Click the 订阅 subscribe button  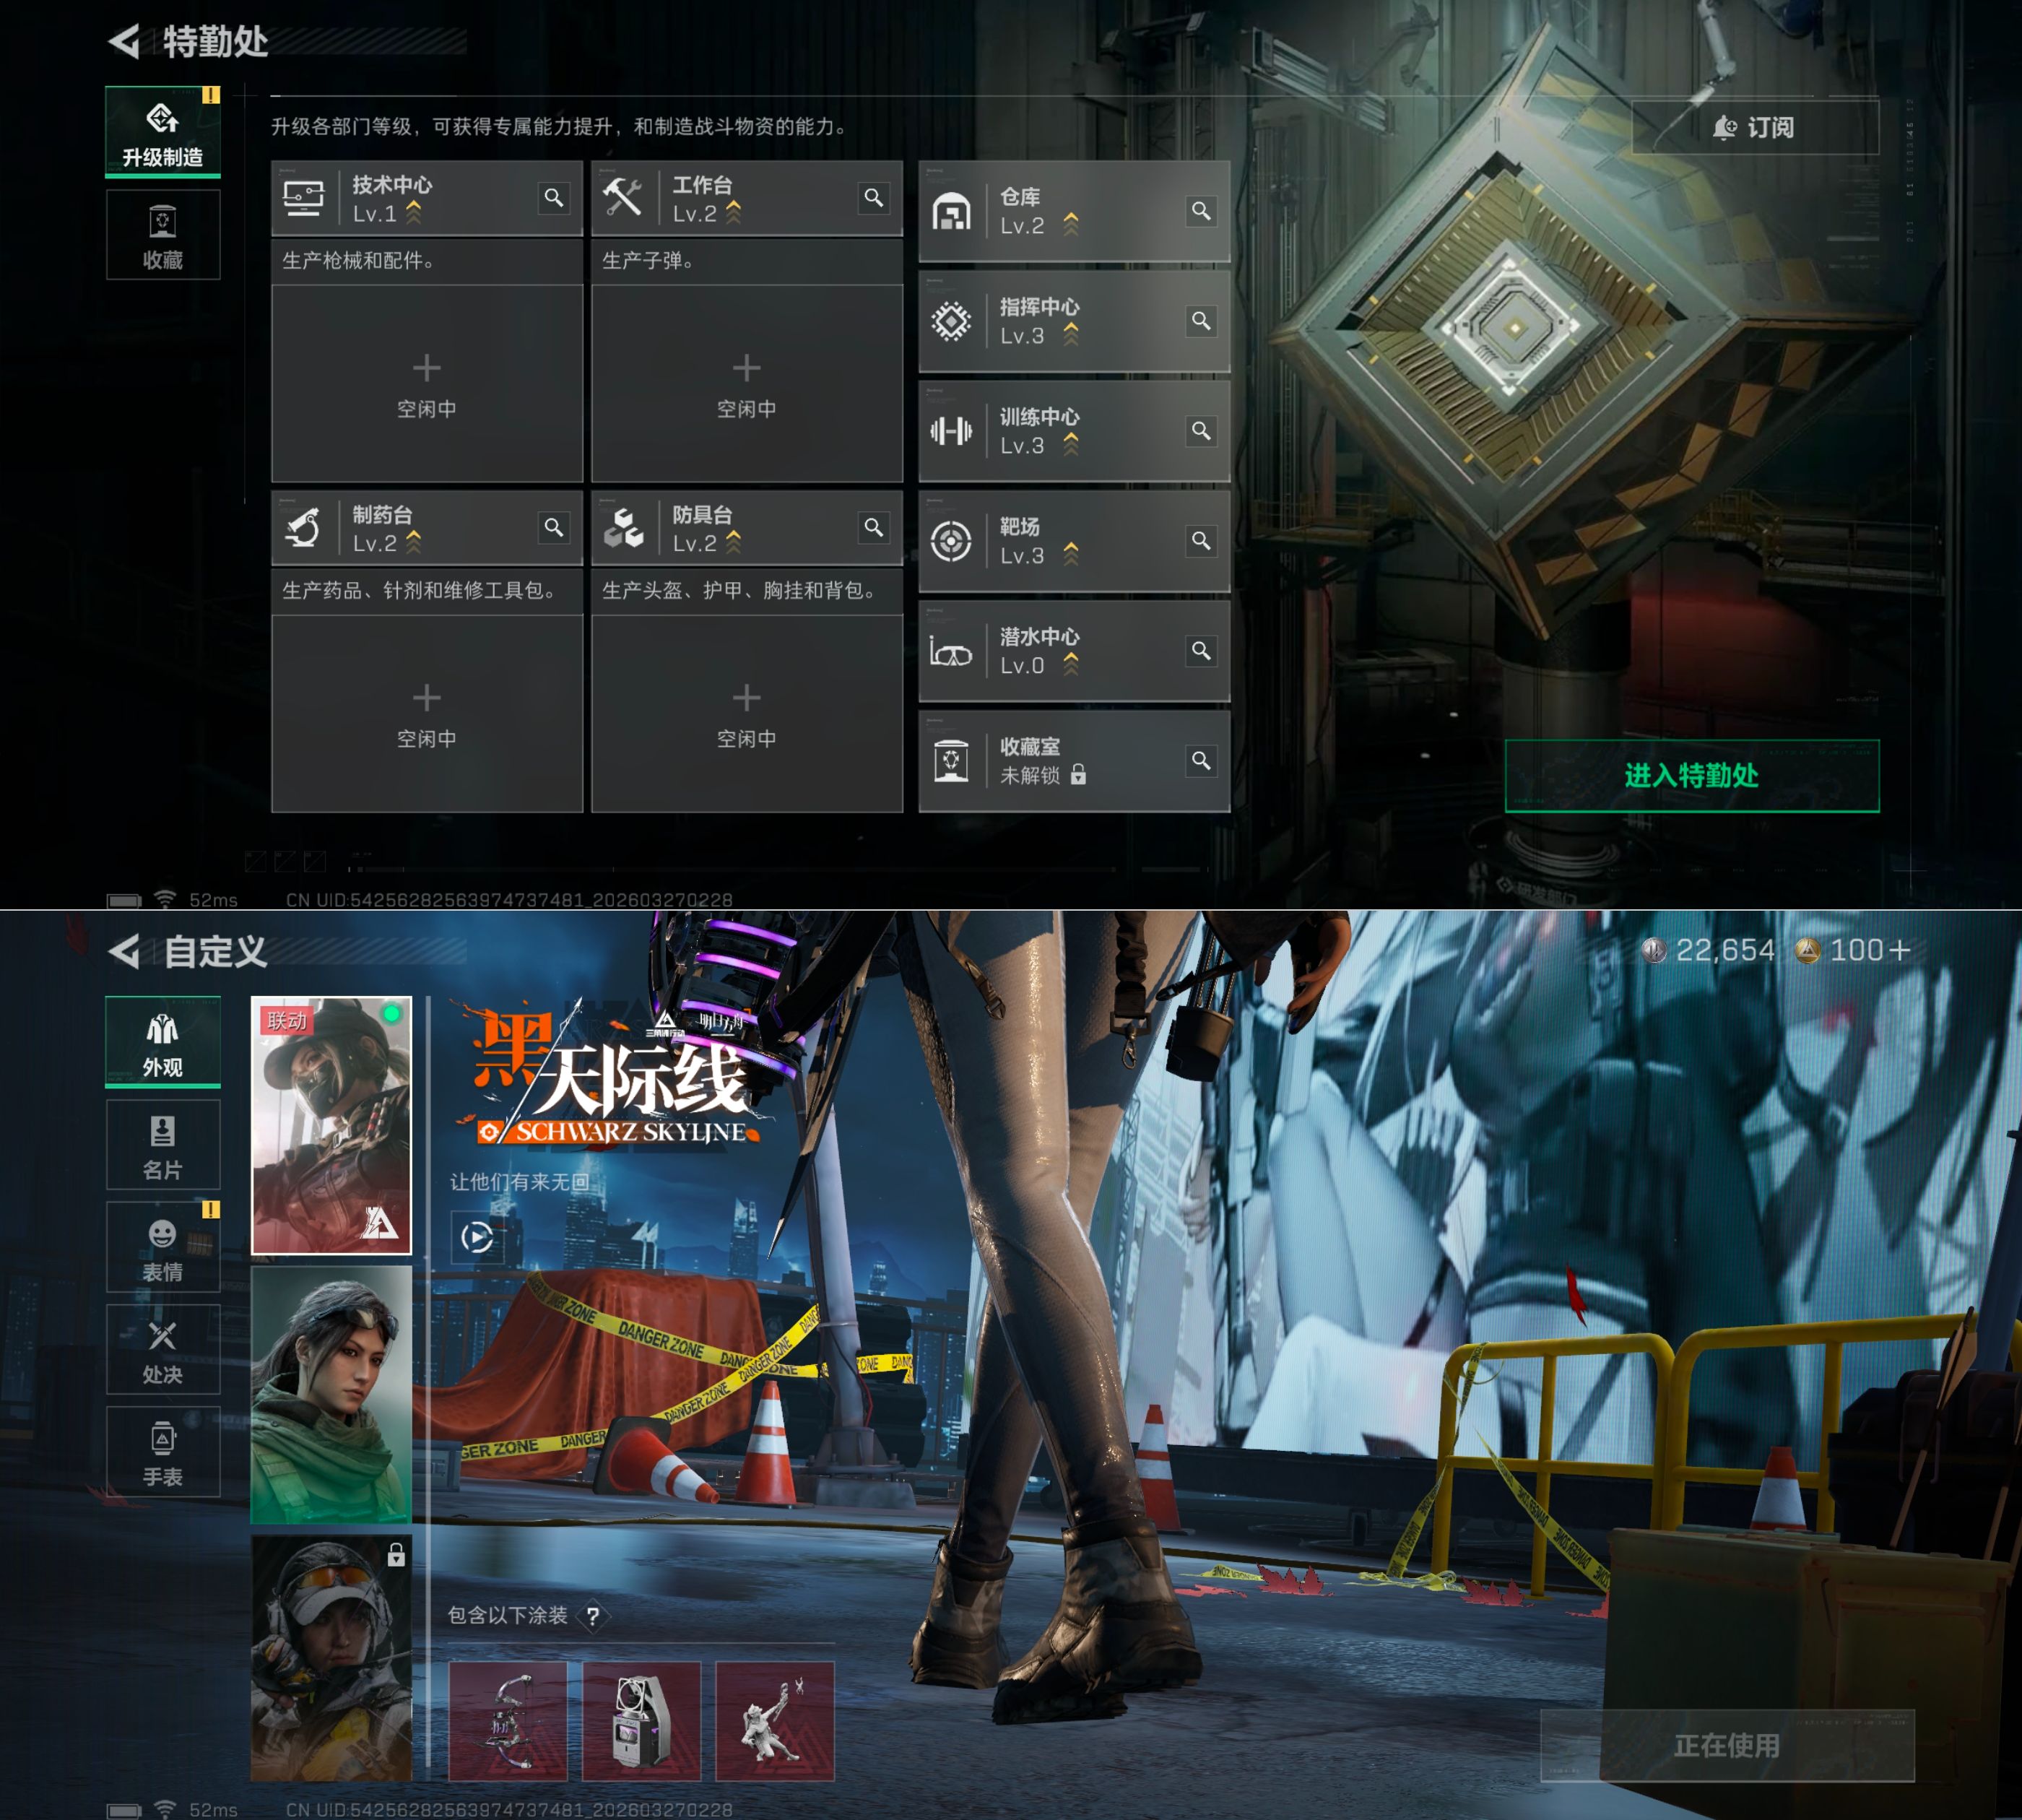[1755, 127]
